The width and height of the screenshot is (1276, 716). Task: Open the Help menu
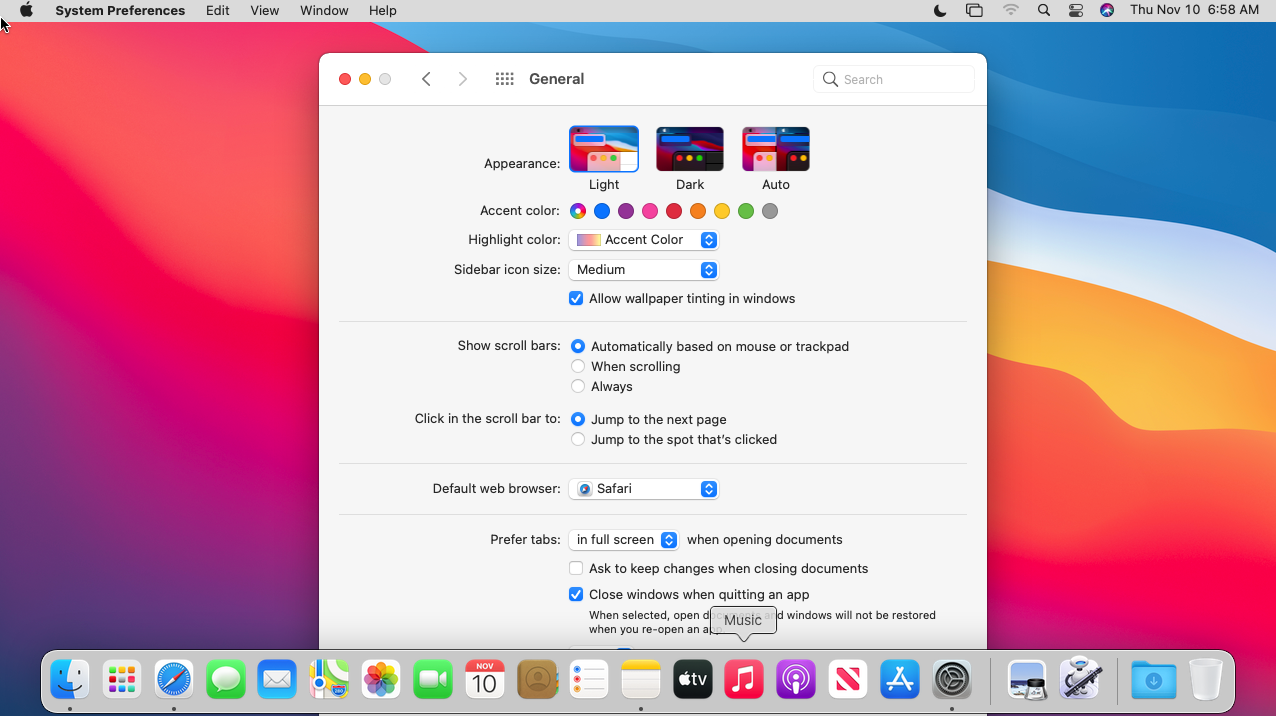[383, 10]
